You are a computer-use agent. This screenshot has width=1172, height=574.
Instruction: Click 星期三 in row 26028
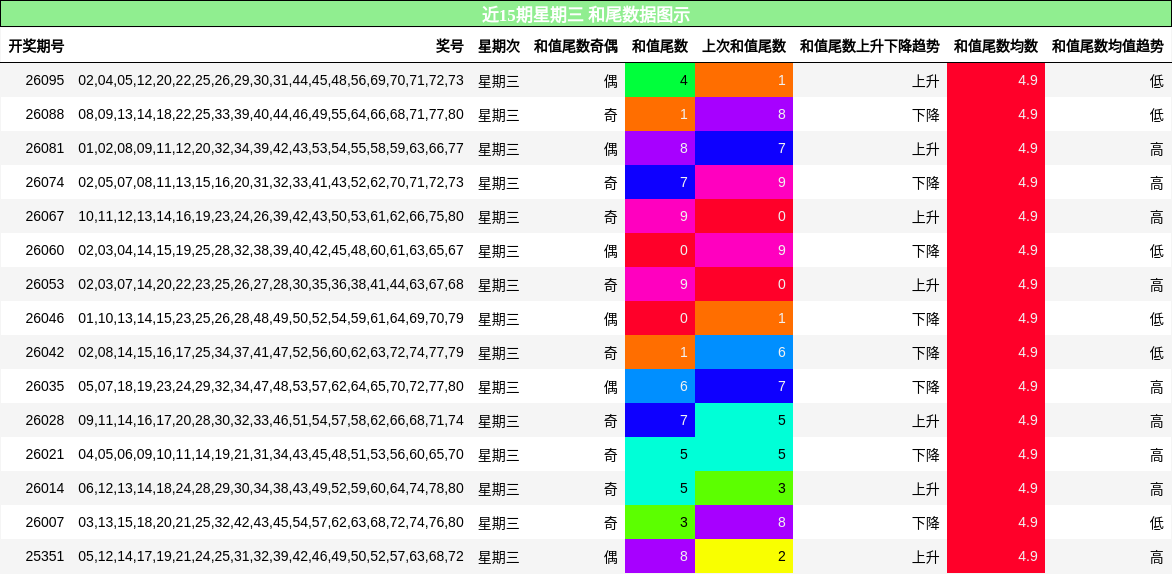click(499, 421)
